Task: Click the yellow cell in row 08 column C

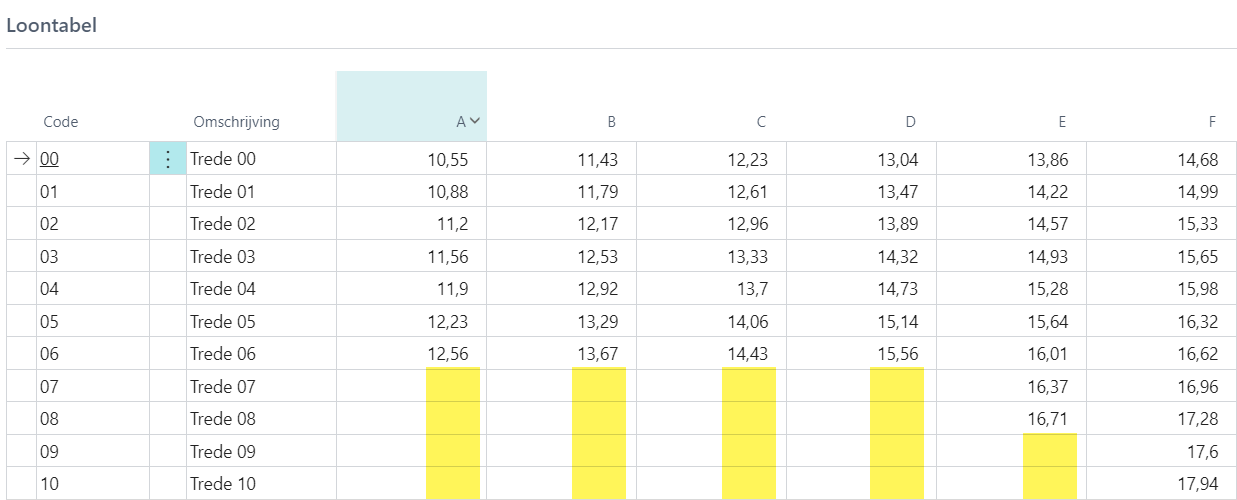Action: (749, 419)
